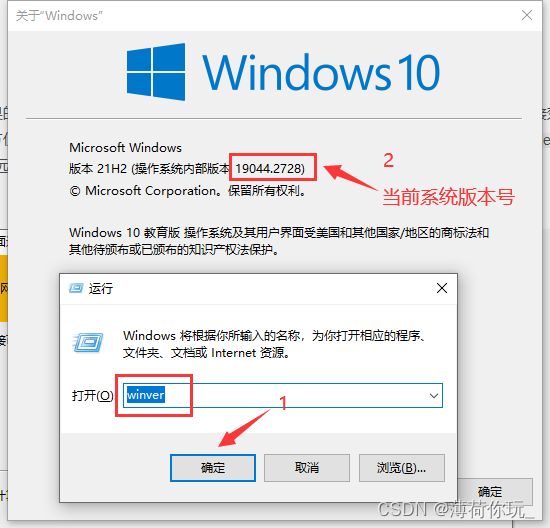Click the large Run program icon
The height and width of the screenshot is (528, 550).
(88, 342)
